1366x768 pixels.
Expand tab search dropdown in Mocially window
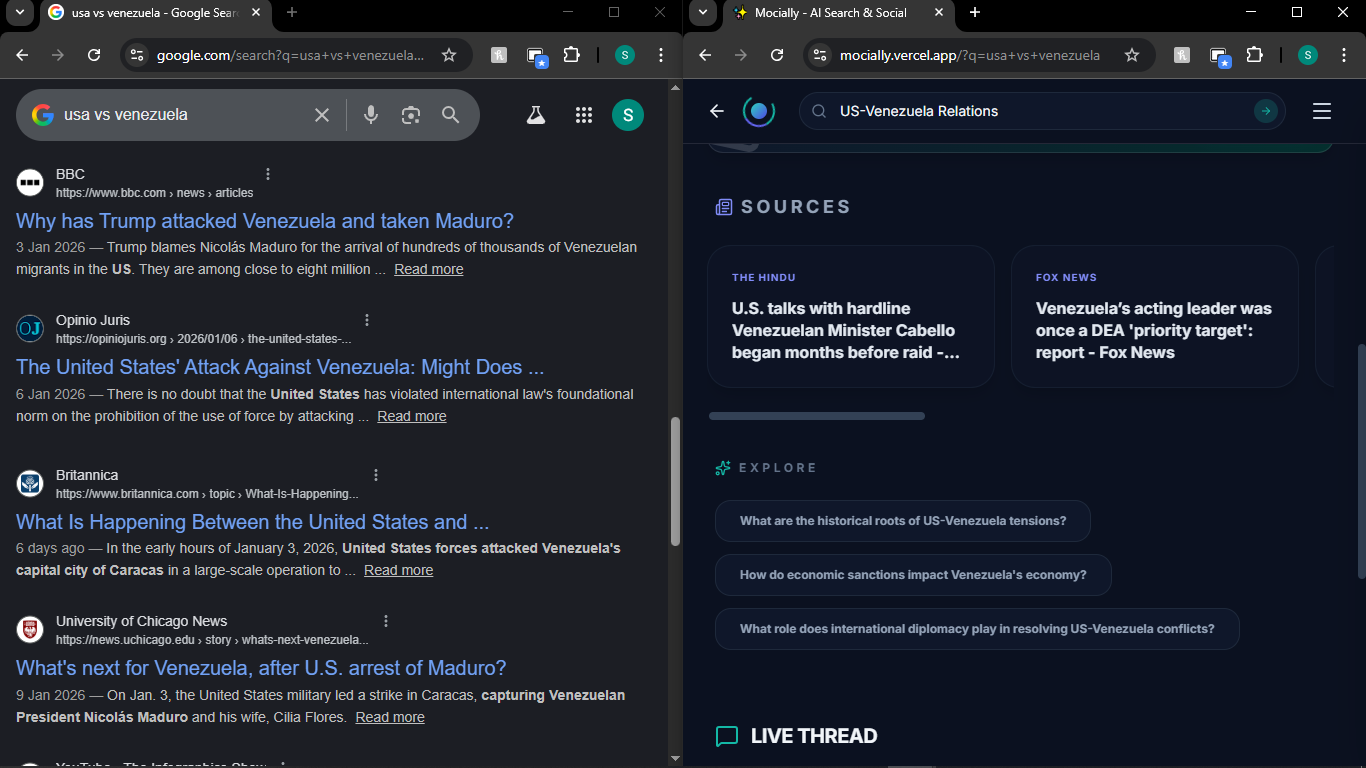pyautogui.click(x=703, y=12)
